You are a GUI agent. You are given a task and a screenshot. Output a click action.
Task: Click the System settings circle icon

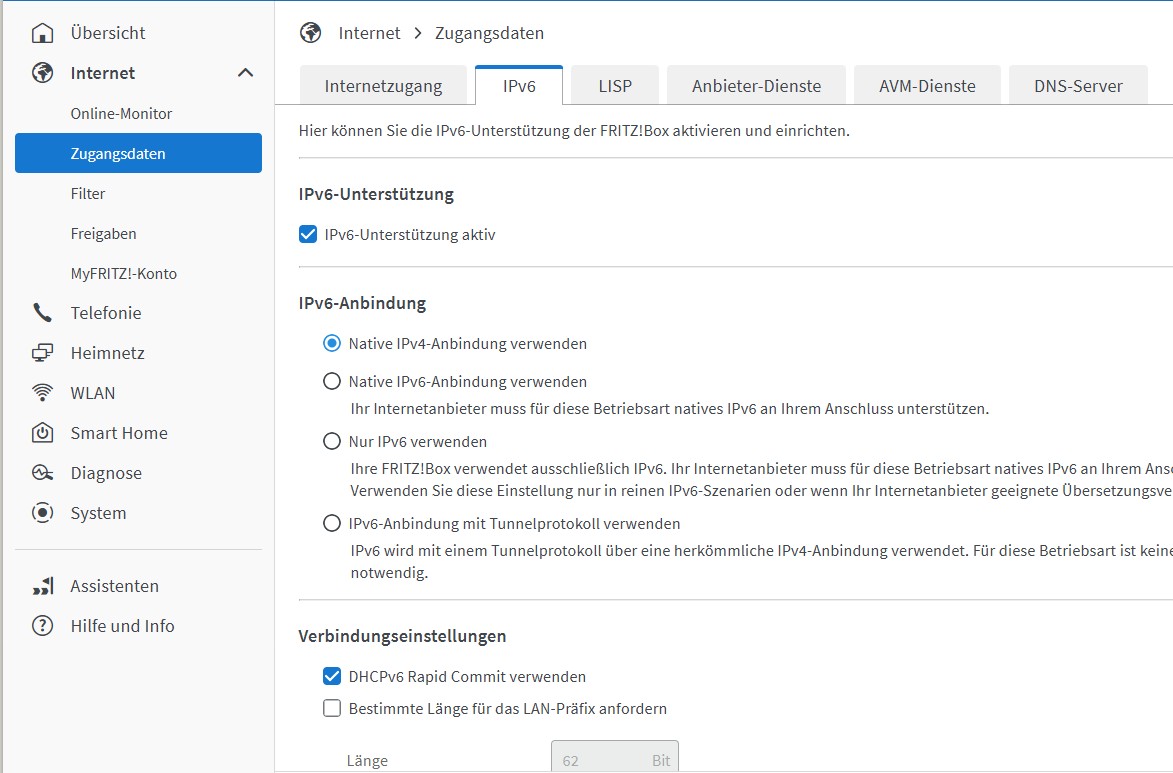pos(43,513)
